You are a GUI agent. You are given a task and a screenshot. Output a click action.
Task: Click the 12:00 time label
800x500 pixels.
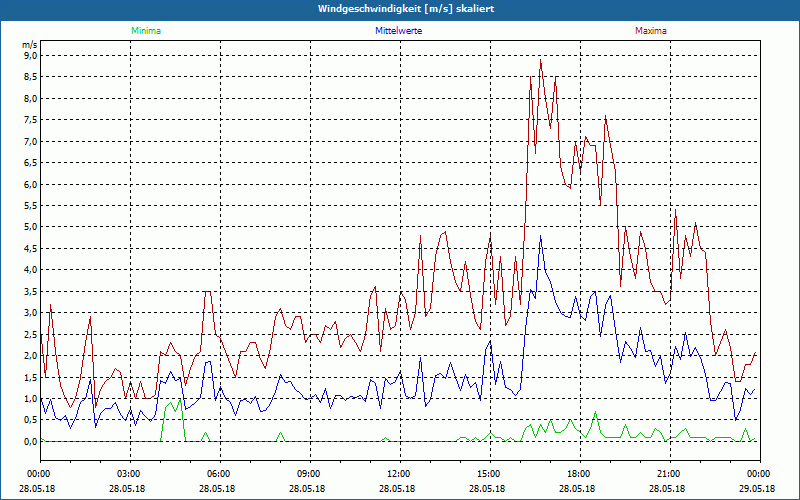[399, 474]
